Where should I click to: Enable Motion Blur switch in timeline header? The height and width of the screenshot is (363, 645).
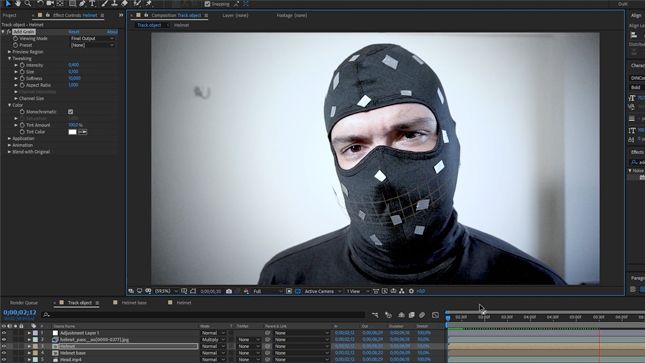(x=422, y=315)
